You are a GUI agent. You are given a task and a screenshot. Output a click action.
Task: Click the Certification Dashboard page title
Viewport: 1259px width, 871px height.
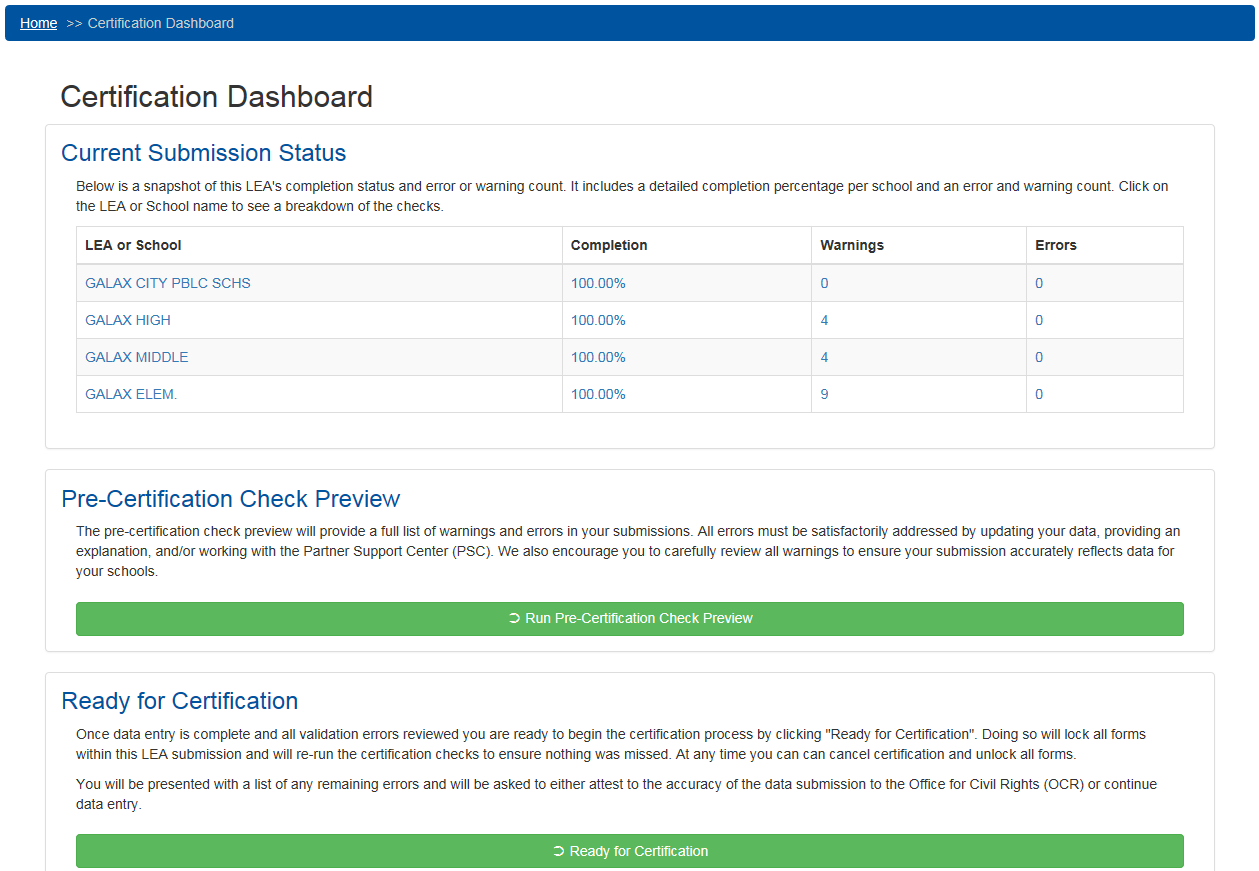point(217,97)
